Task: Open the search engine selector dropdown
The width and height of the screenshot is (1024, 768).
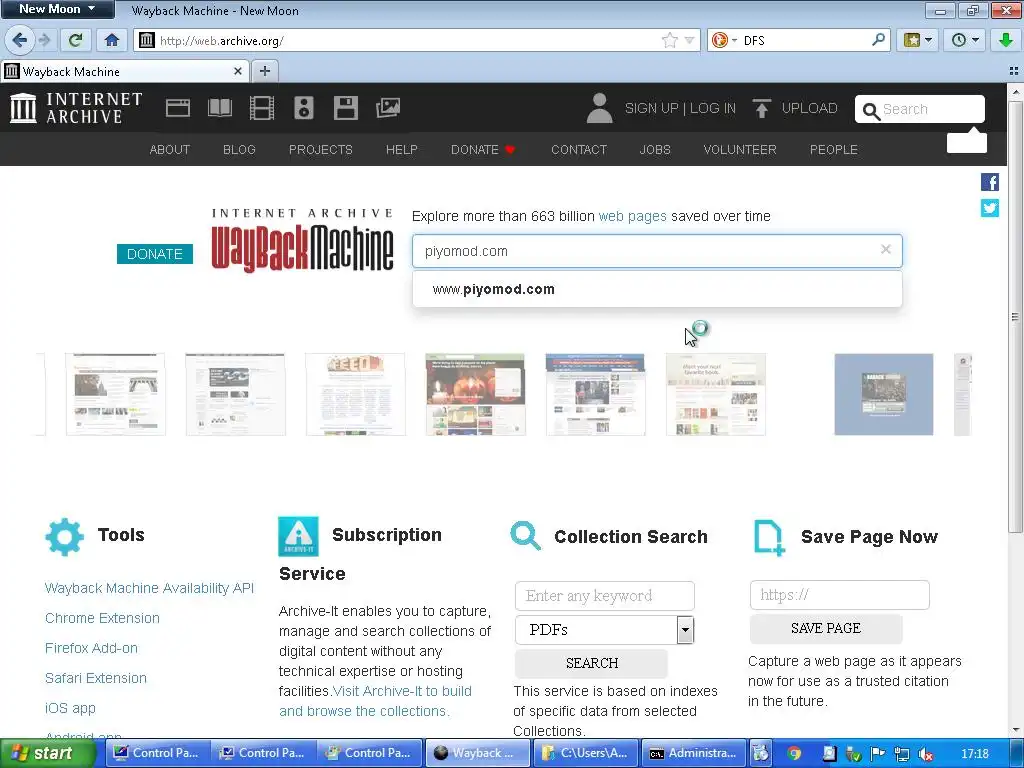Action: click(724, 40)
